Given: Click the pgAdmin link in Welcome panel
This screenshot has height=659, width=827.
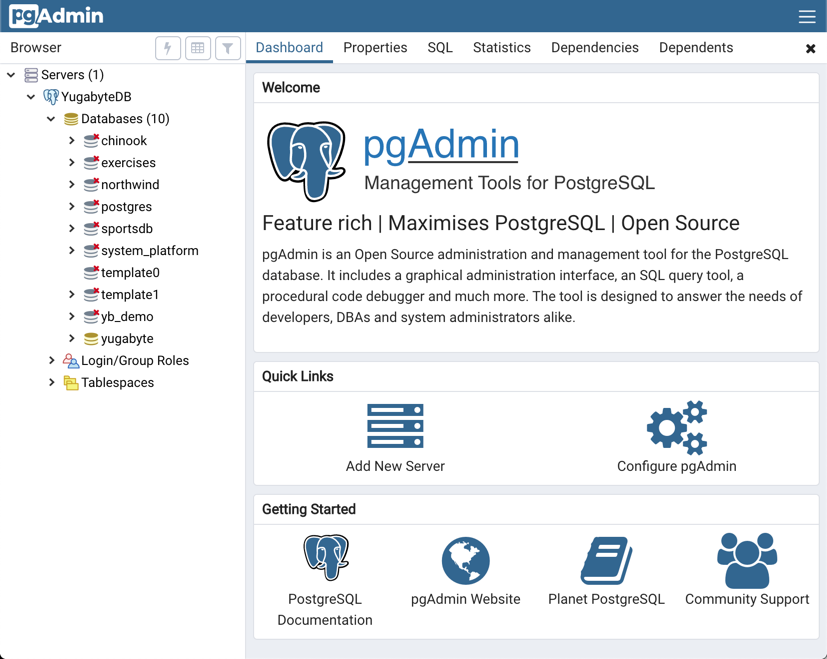Looking at the screenshot, I should point(441,145).
